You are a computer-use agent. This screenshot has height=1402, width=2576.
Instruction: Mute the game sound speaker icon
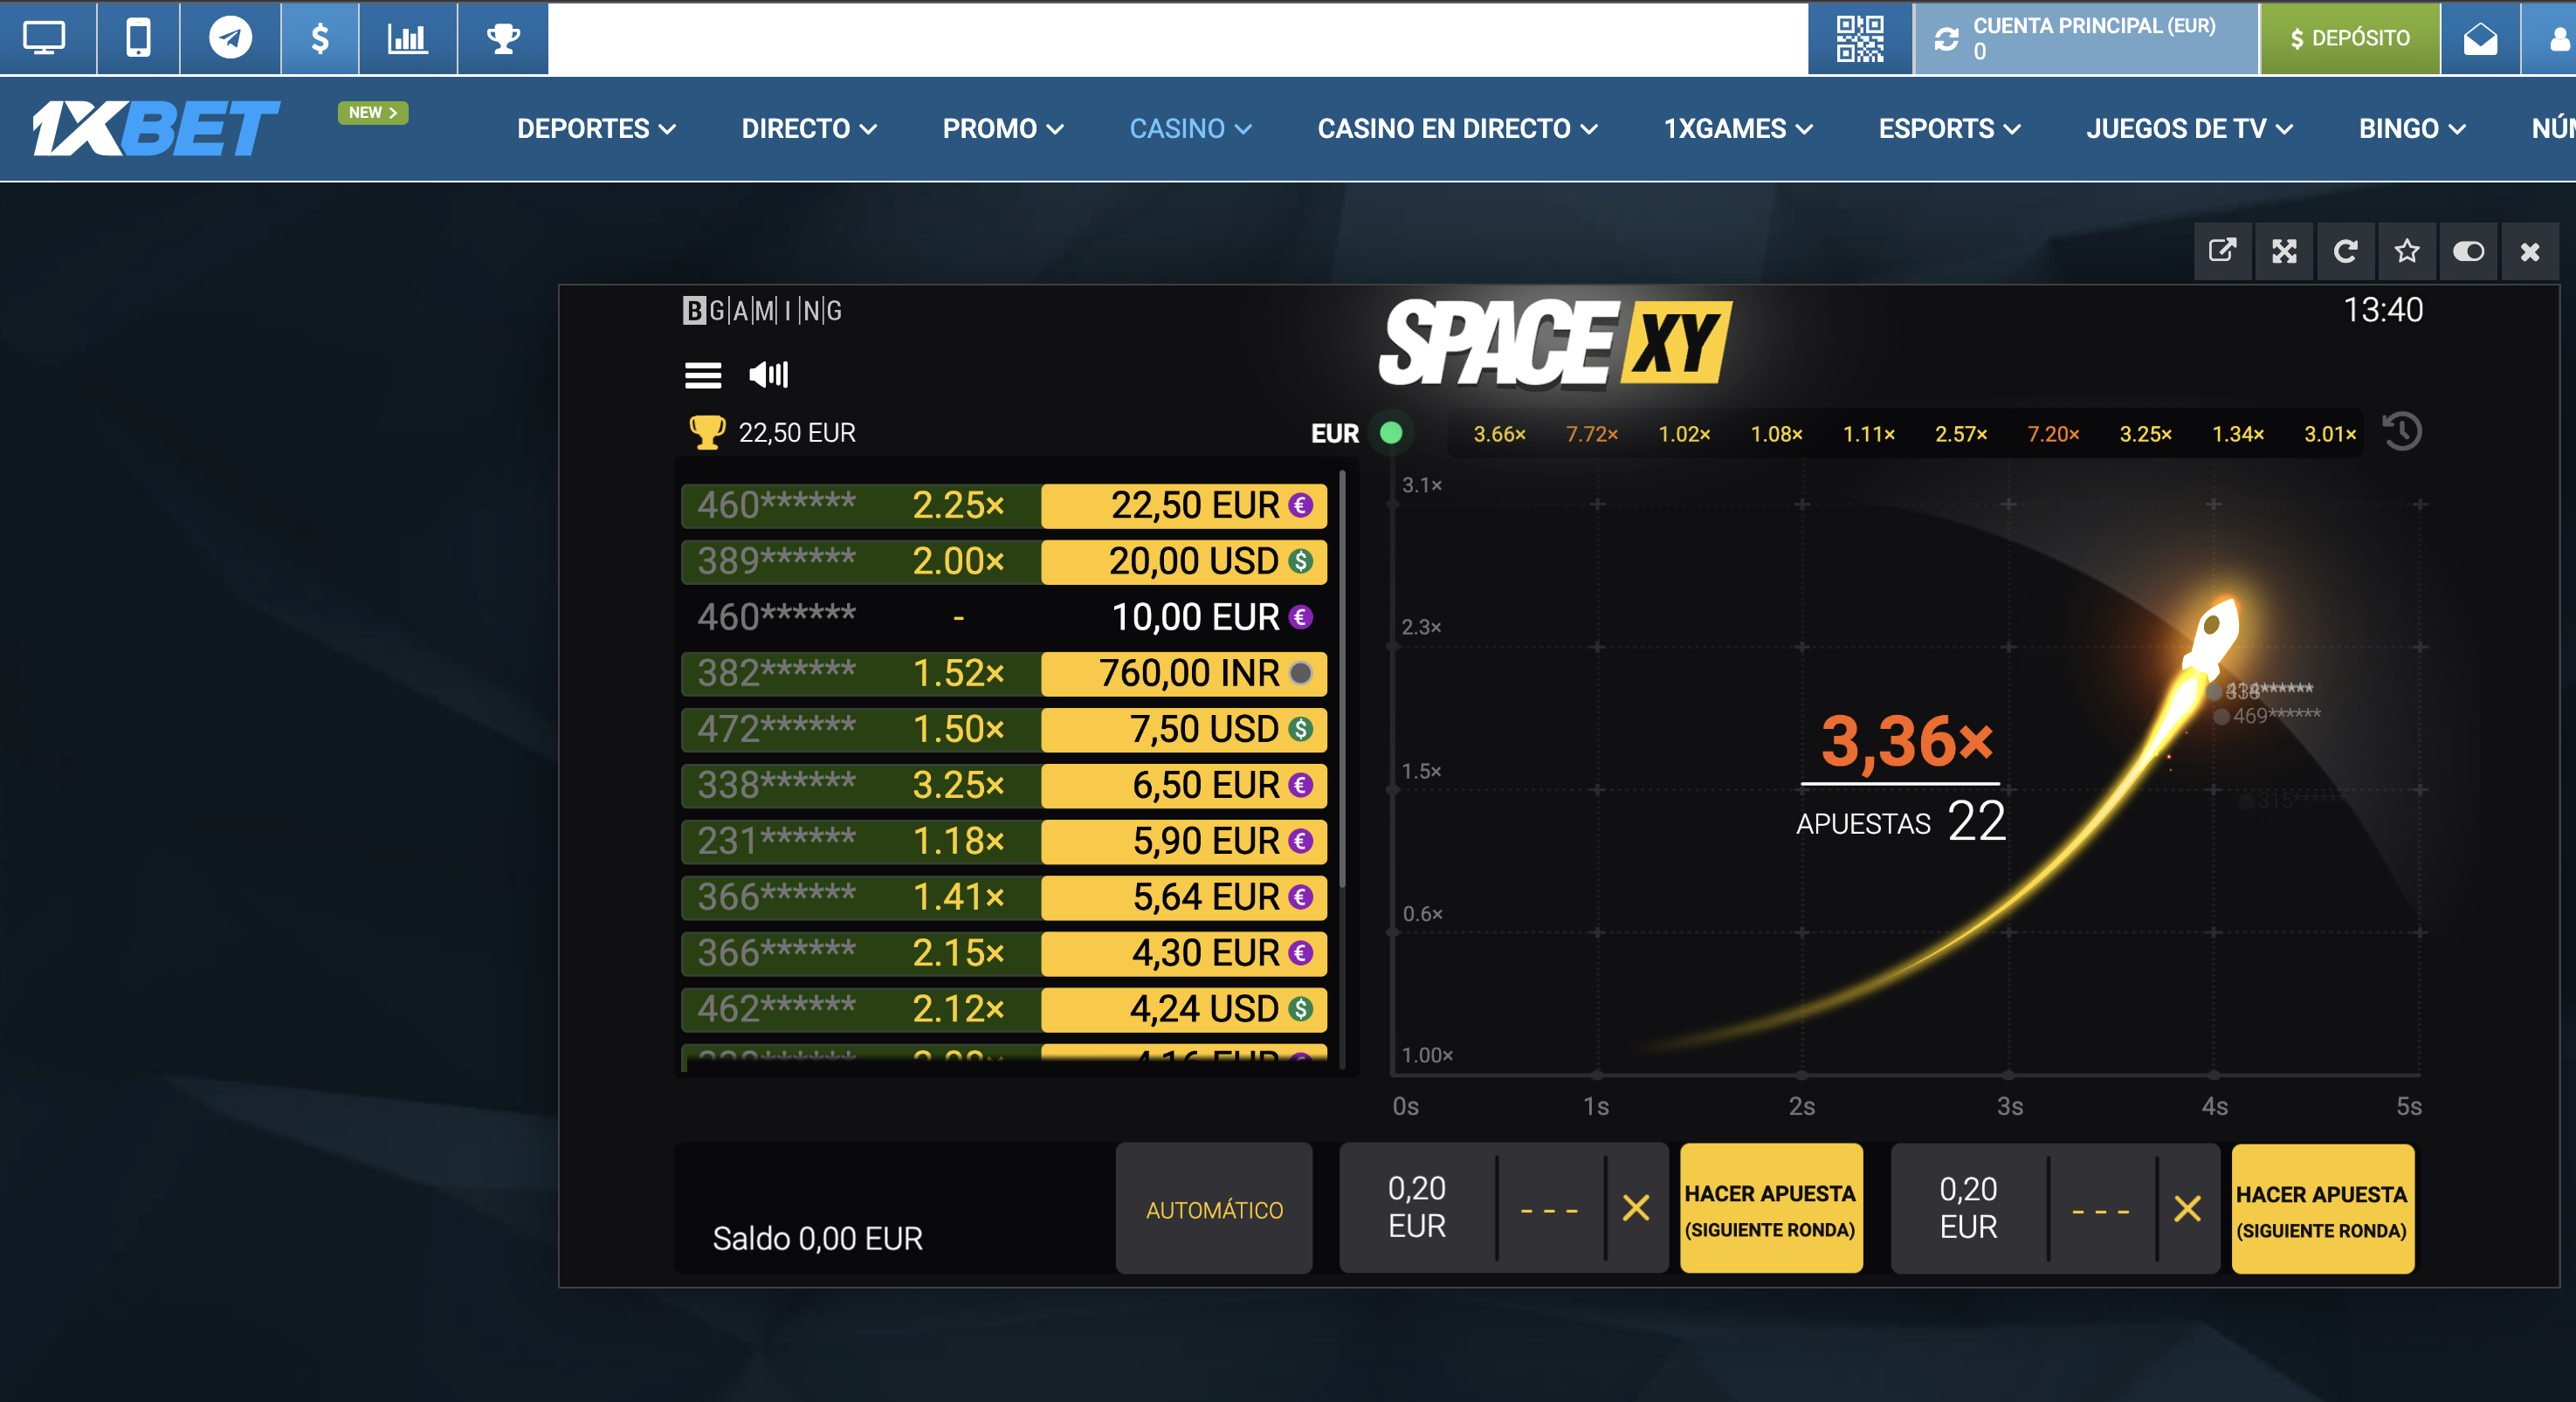(x=768, y=375)
